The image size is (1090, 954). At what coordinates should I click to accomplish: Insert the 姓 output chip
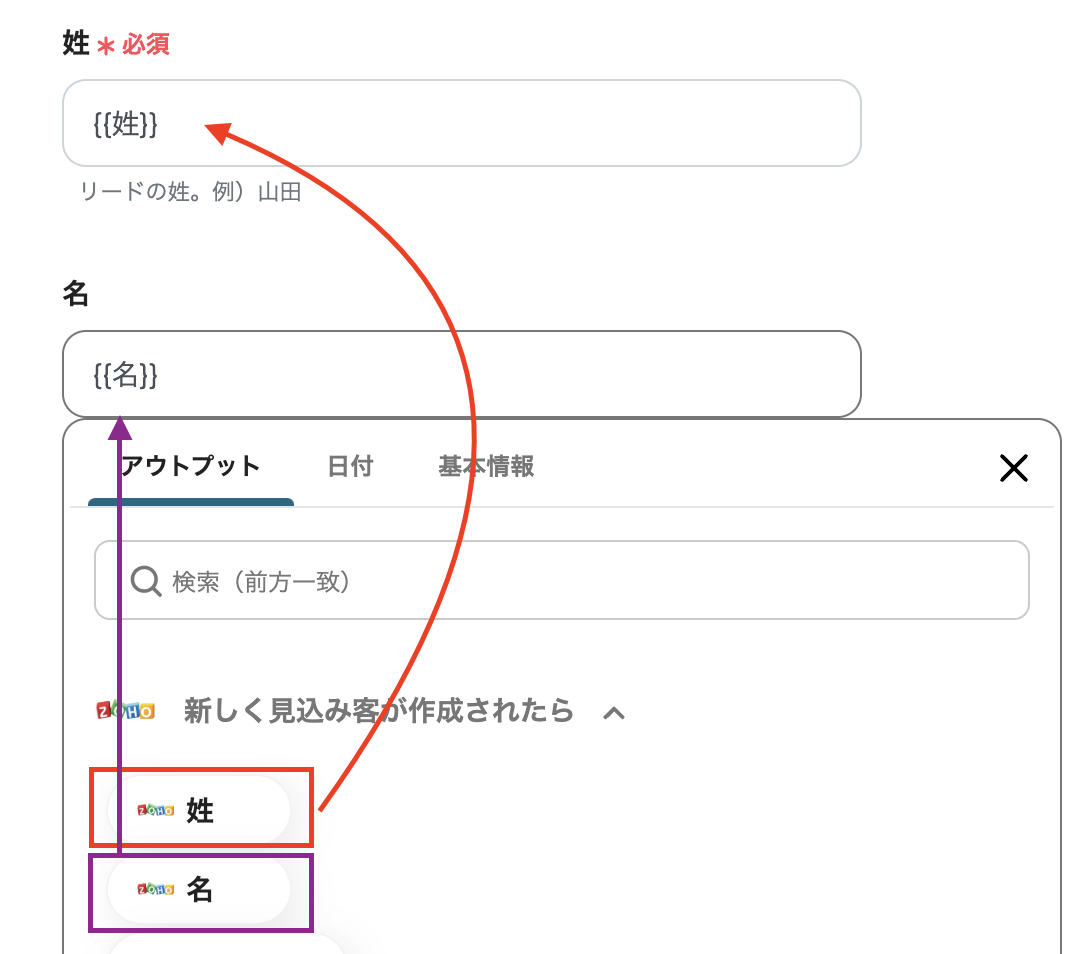click(x=199, y=810)
